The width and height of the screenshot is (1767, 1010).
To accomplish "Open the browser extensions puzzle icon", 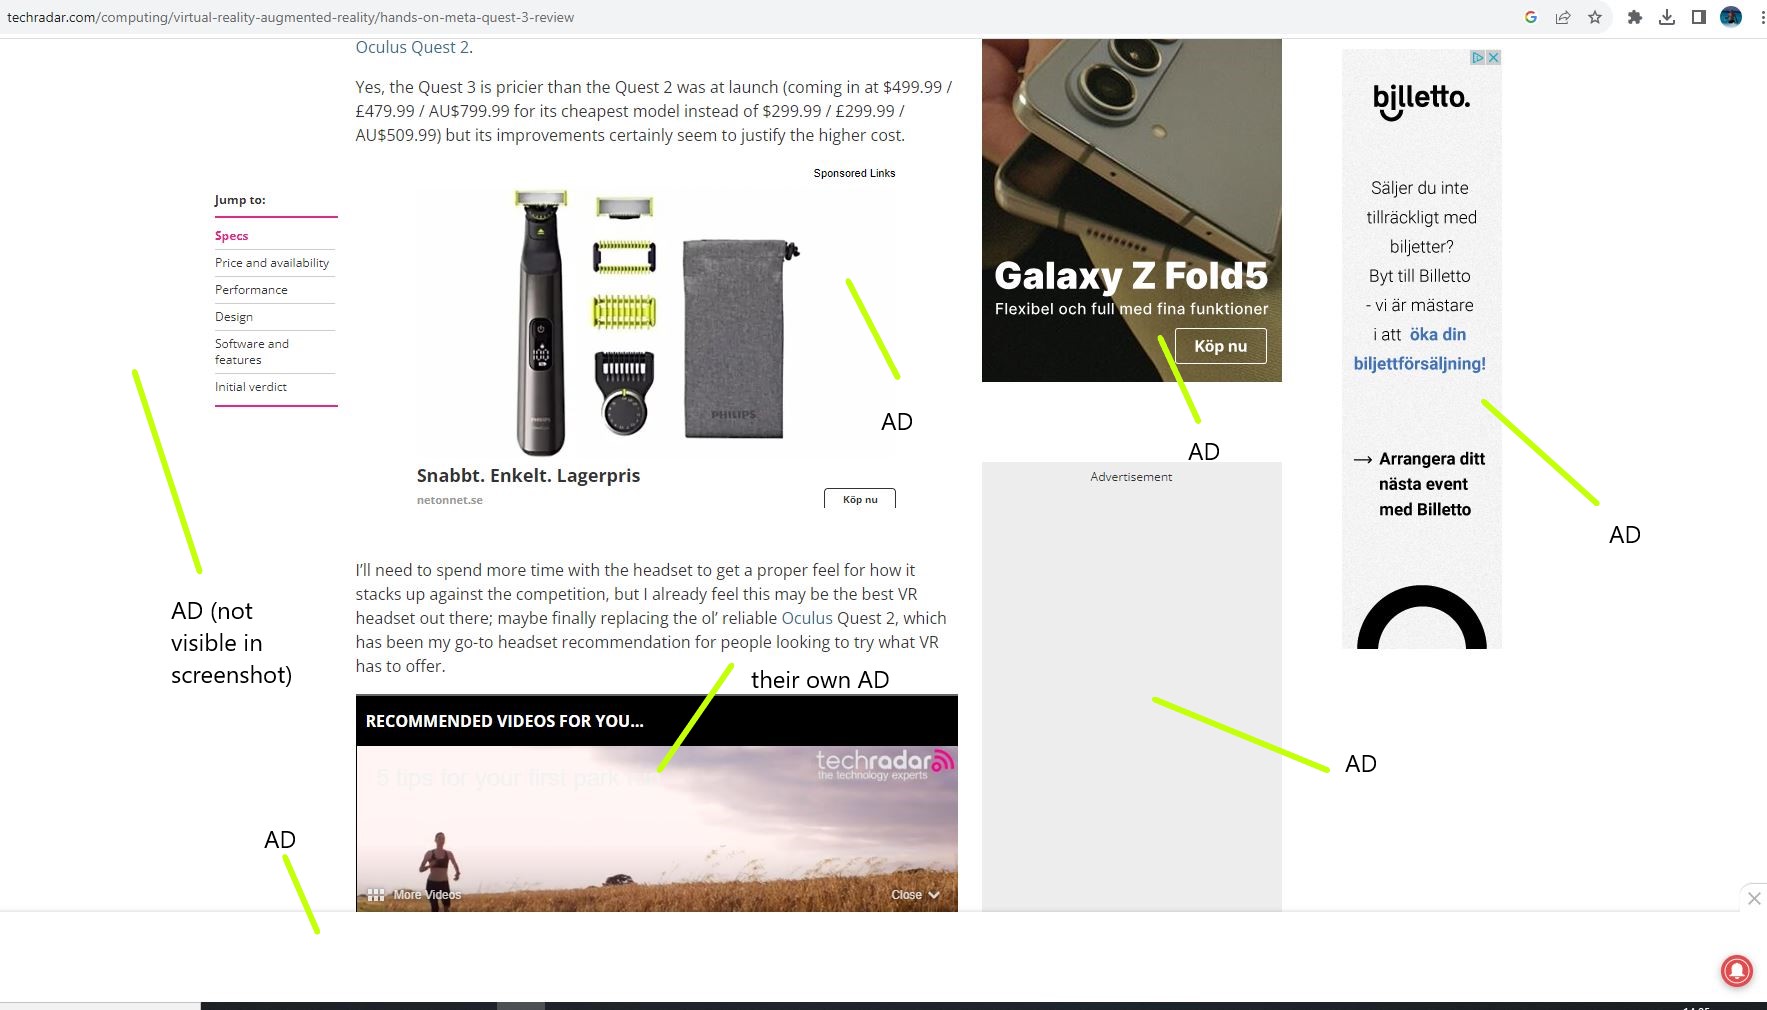I will [x=1635, y=17].
